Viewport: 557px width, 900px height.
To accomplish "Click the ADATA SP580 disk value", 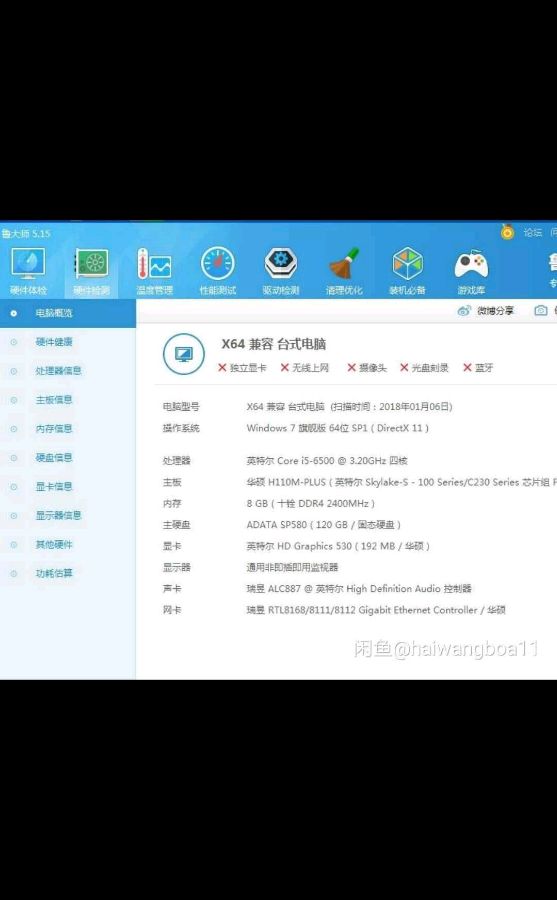I will (x=323, y=525).
